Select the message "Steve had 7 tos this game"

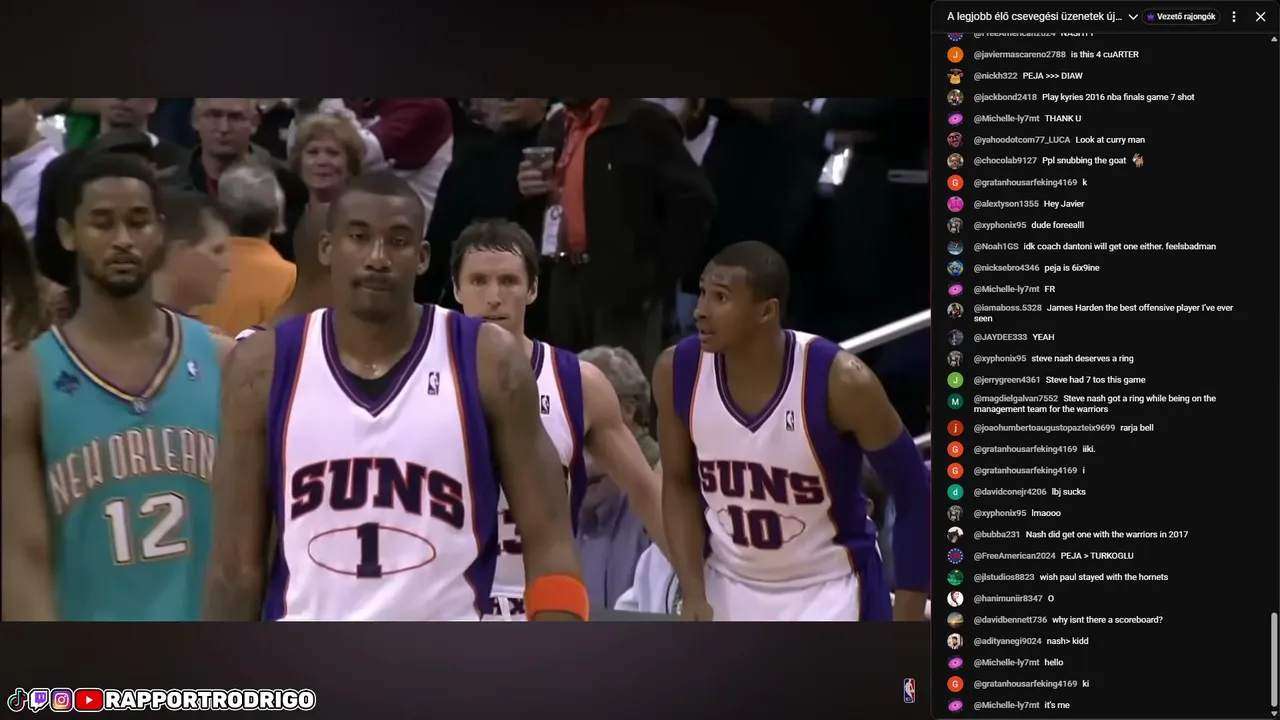[1096, 380]
